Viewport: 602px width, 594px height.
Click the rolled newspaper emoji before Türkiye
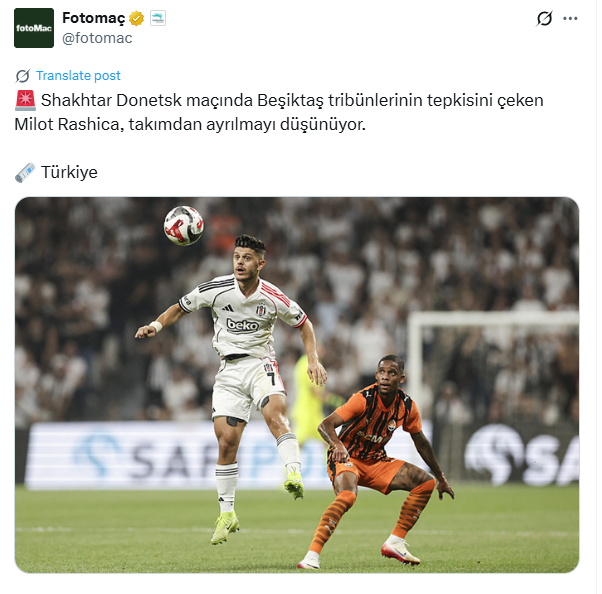pos(25,172)
